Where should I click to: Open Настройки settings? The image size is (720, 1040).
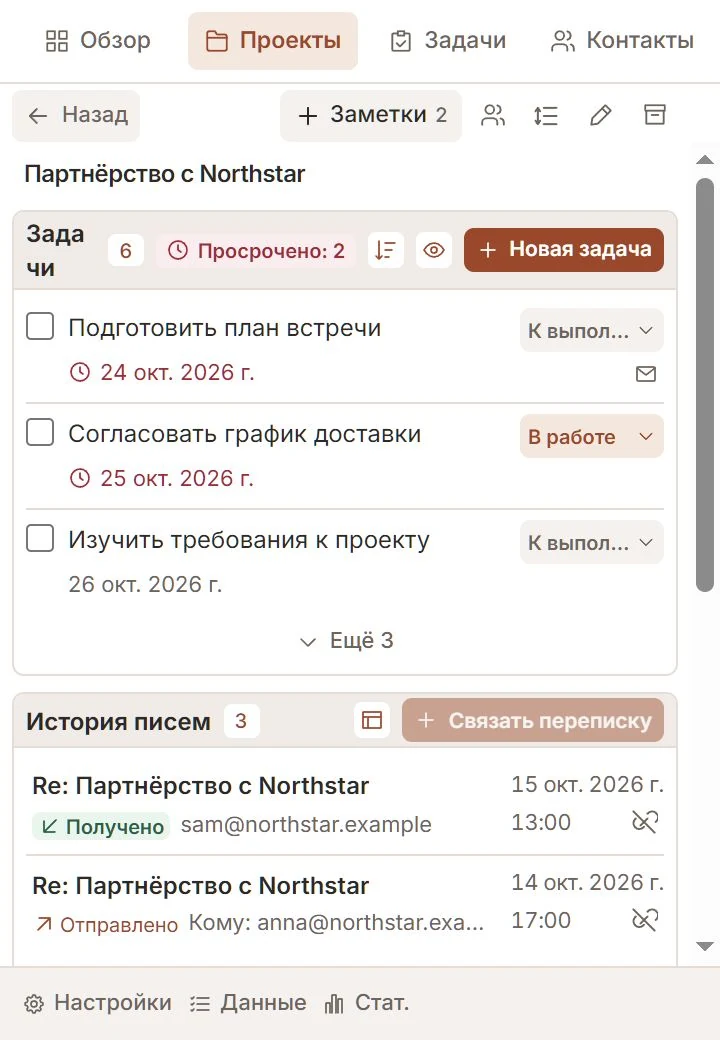click(98, 1003)
